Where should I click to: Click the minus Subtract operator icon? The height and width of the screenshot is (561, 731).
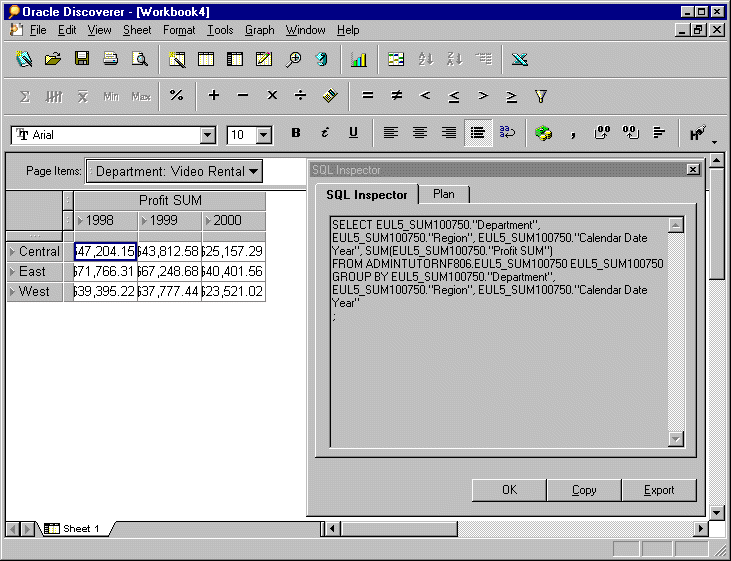tap(242, 96)
